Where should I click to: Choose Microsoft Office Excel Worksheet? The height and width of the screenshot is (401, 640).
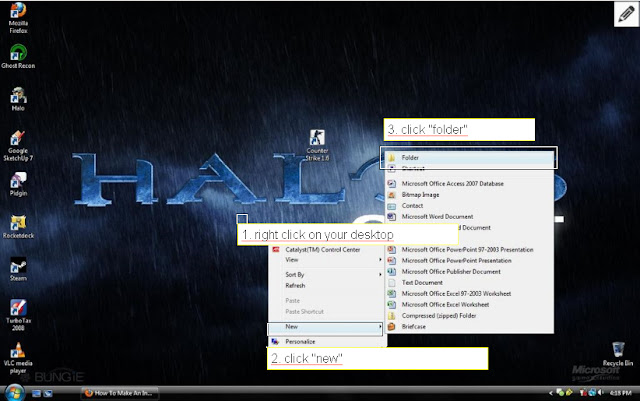469,305
